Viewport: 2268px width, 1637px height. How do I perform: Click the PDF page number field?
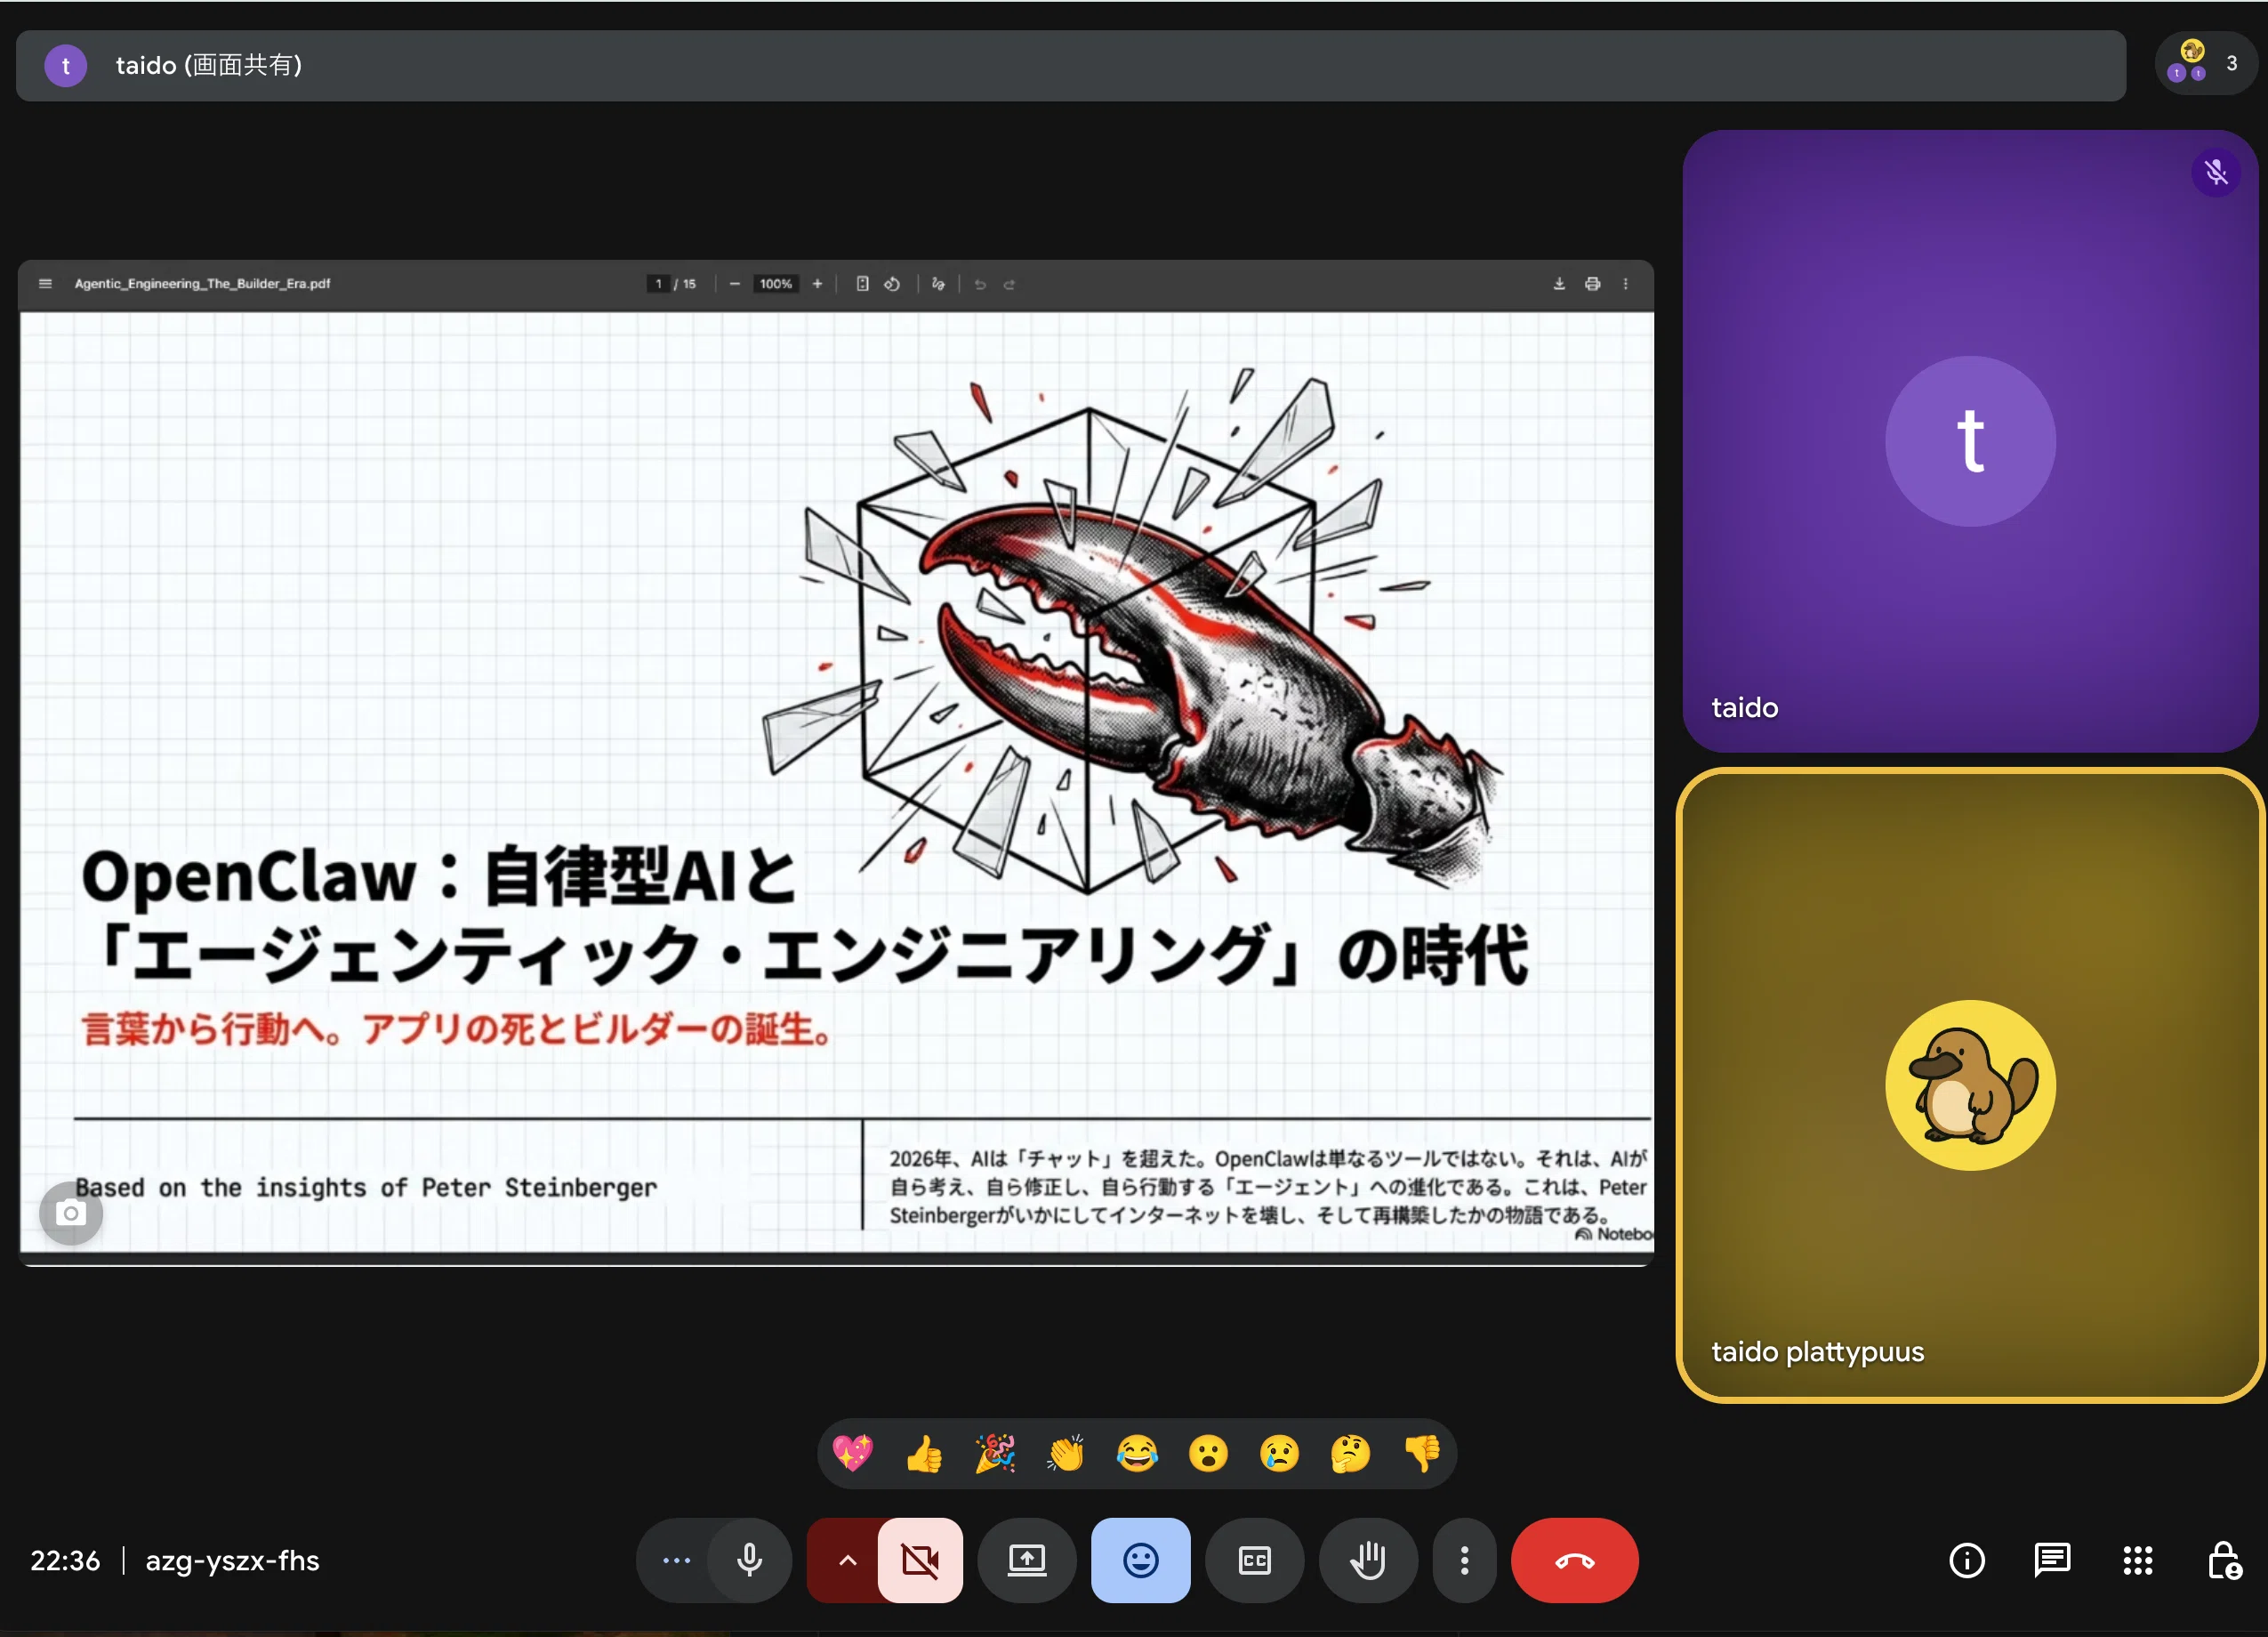point(658,284)
